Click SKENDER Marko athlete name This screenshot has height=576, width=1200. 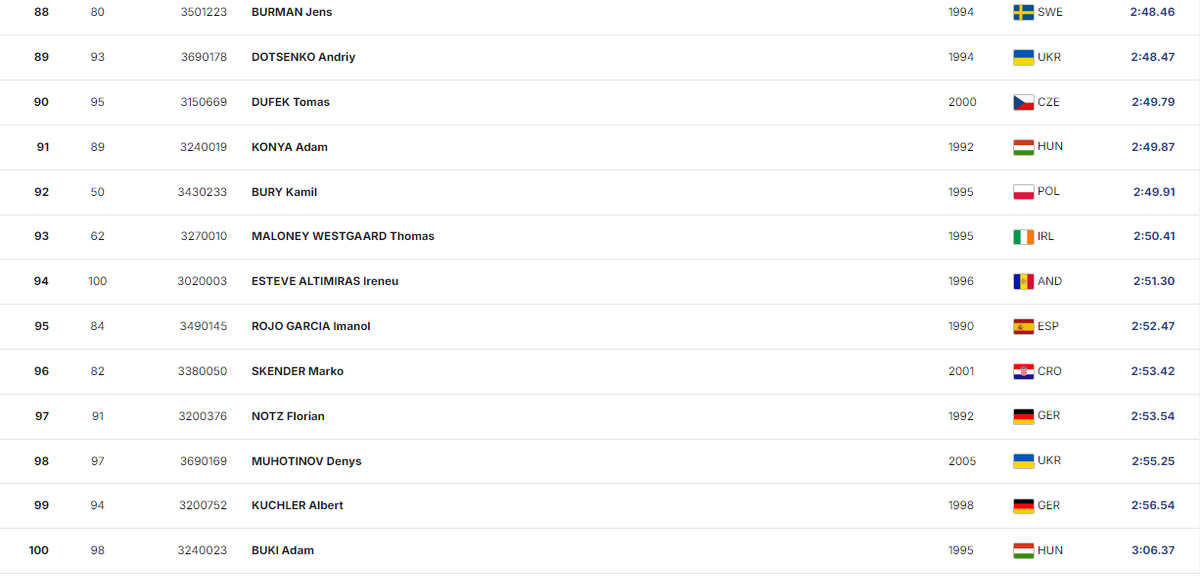[x=297, y=371]
